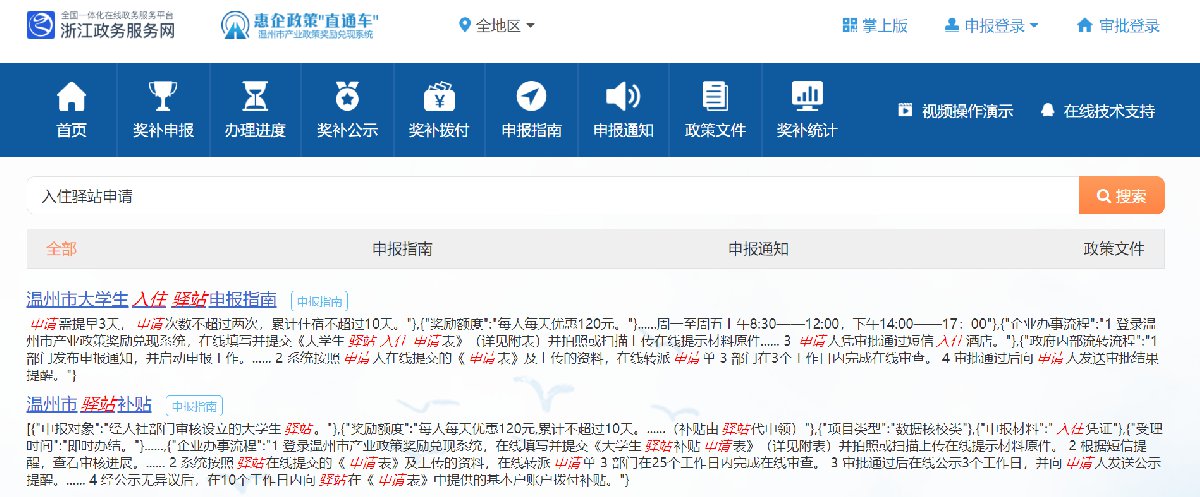Select the 申报通知 filter tab
This screenshot has height=497, width=1200.
point(758,249)
